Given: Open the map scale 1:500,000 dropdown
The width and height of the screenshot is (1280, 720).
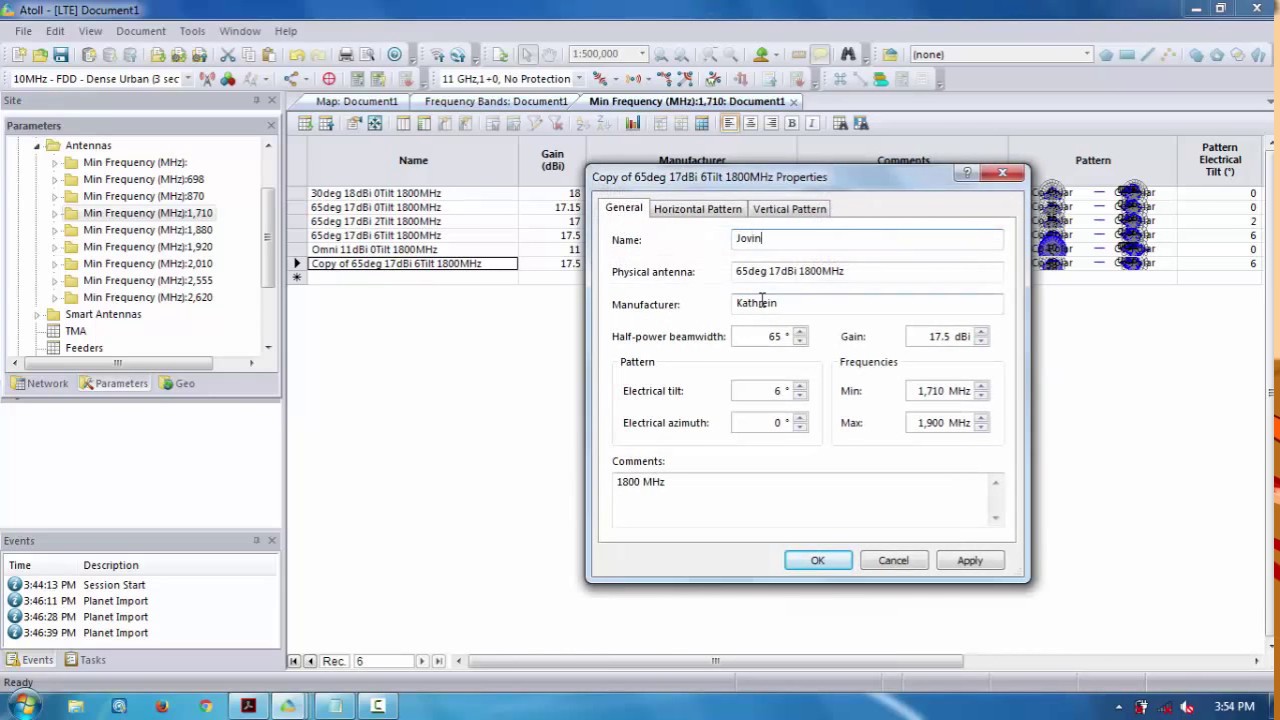Looking at the screenshot, I should 643,54.
